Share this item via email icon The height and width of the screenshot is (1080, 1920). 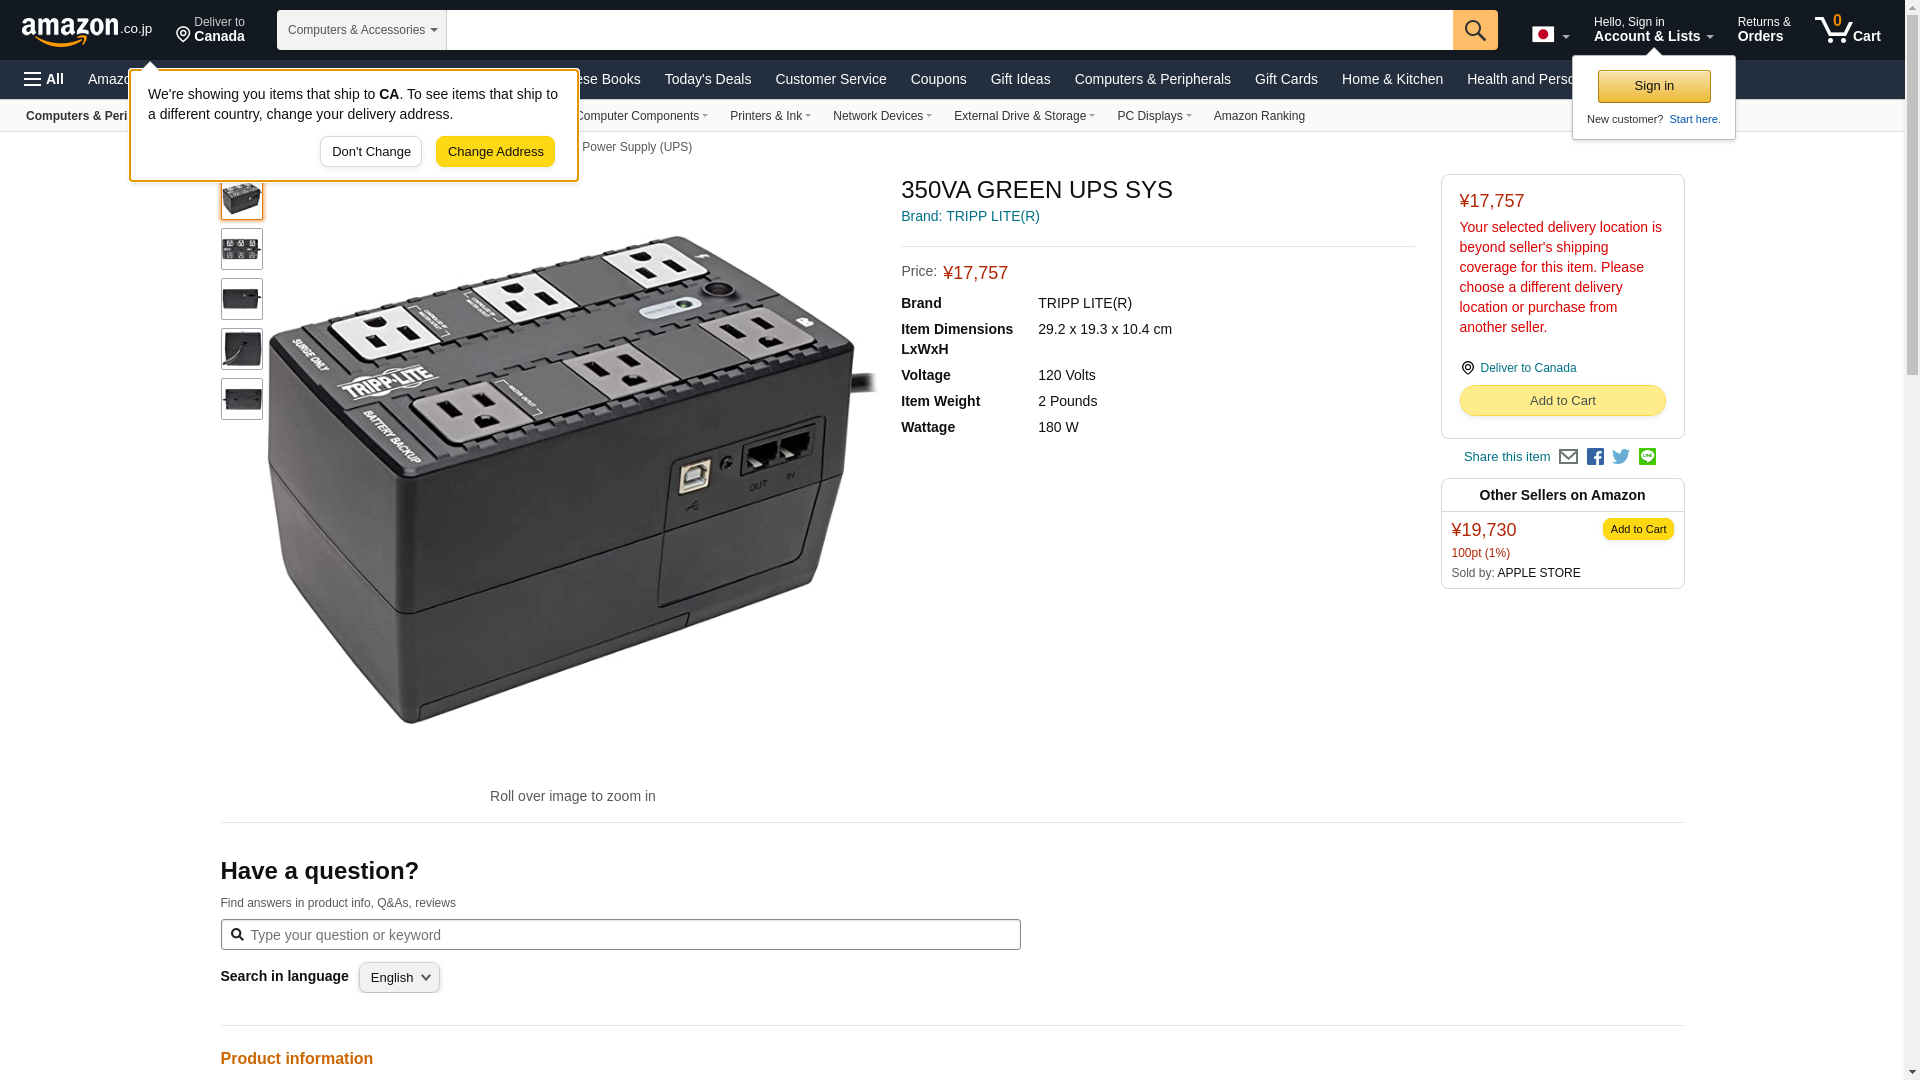tap(1568, 457)
